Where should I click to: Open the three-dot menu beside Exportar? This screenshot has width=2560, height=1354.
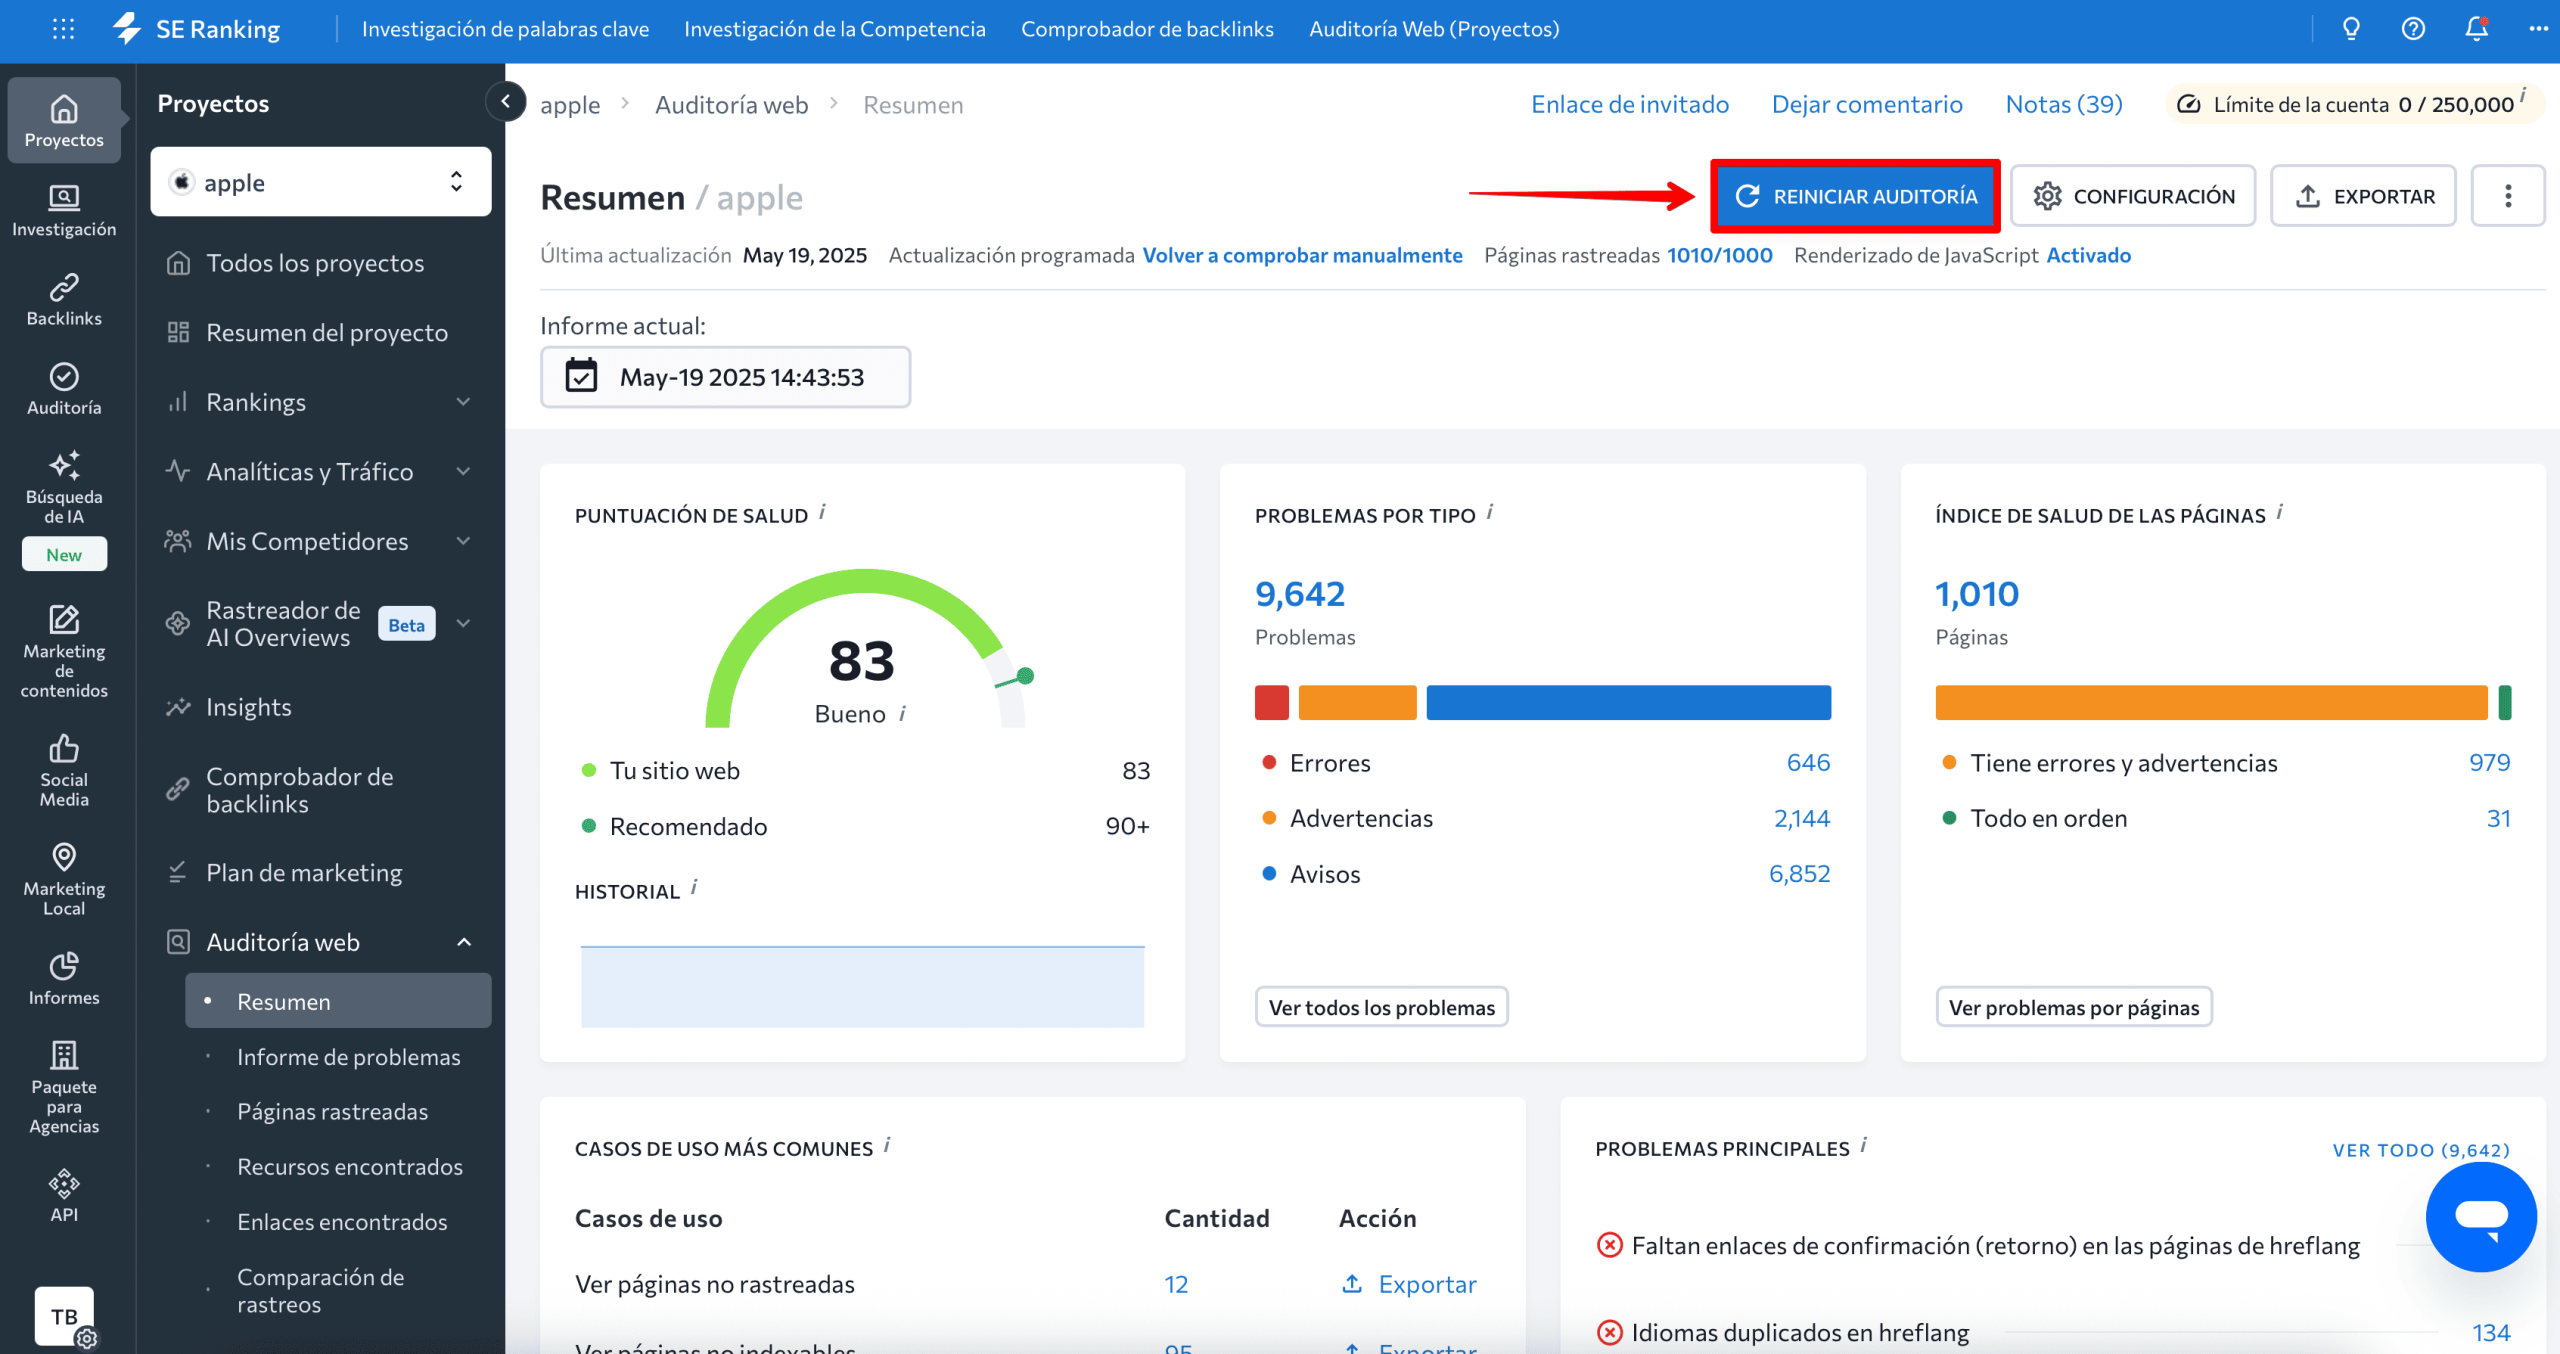(x=2507, y=196)
